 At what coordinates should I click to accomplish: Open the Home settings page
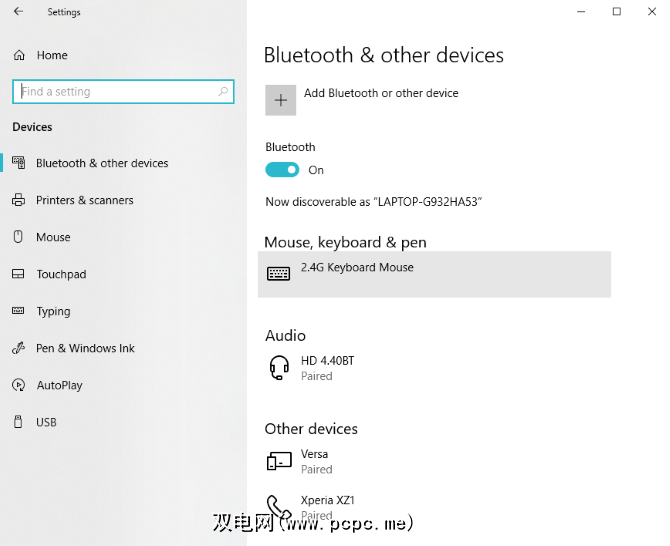pos(52,55)
